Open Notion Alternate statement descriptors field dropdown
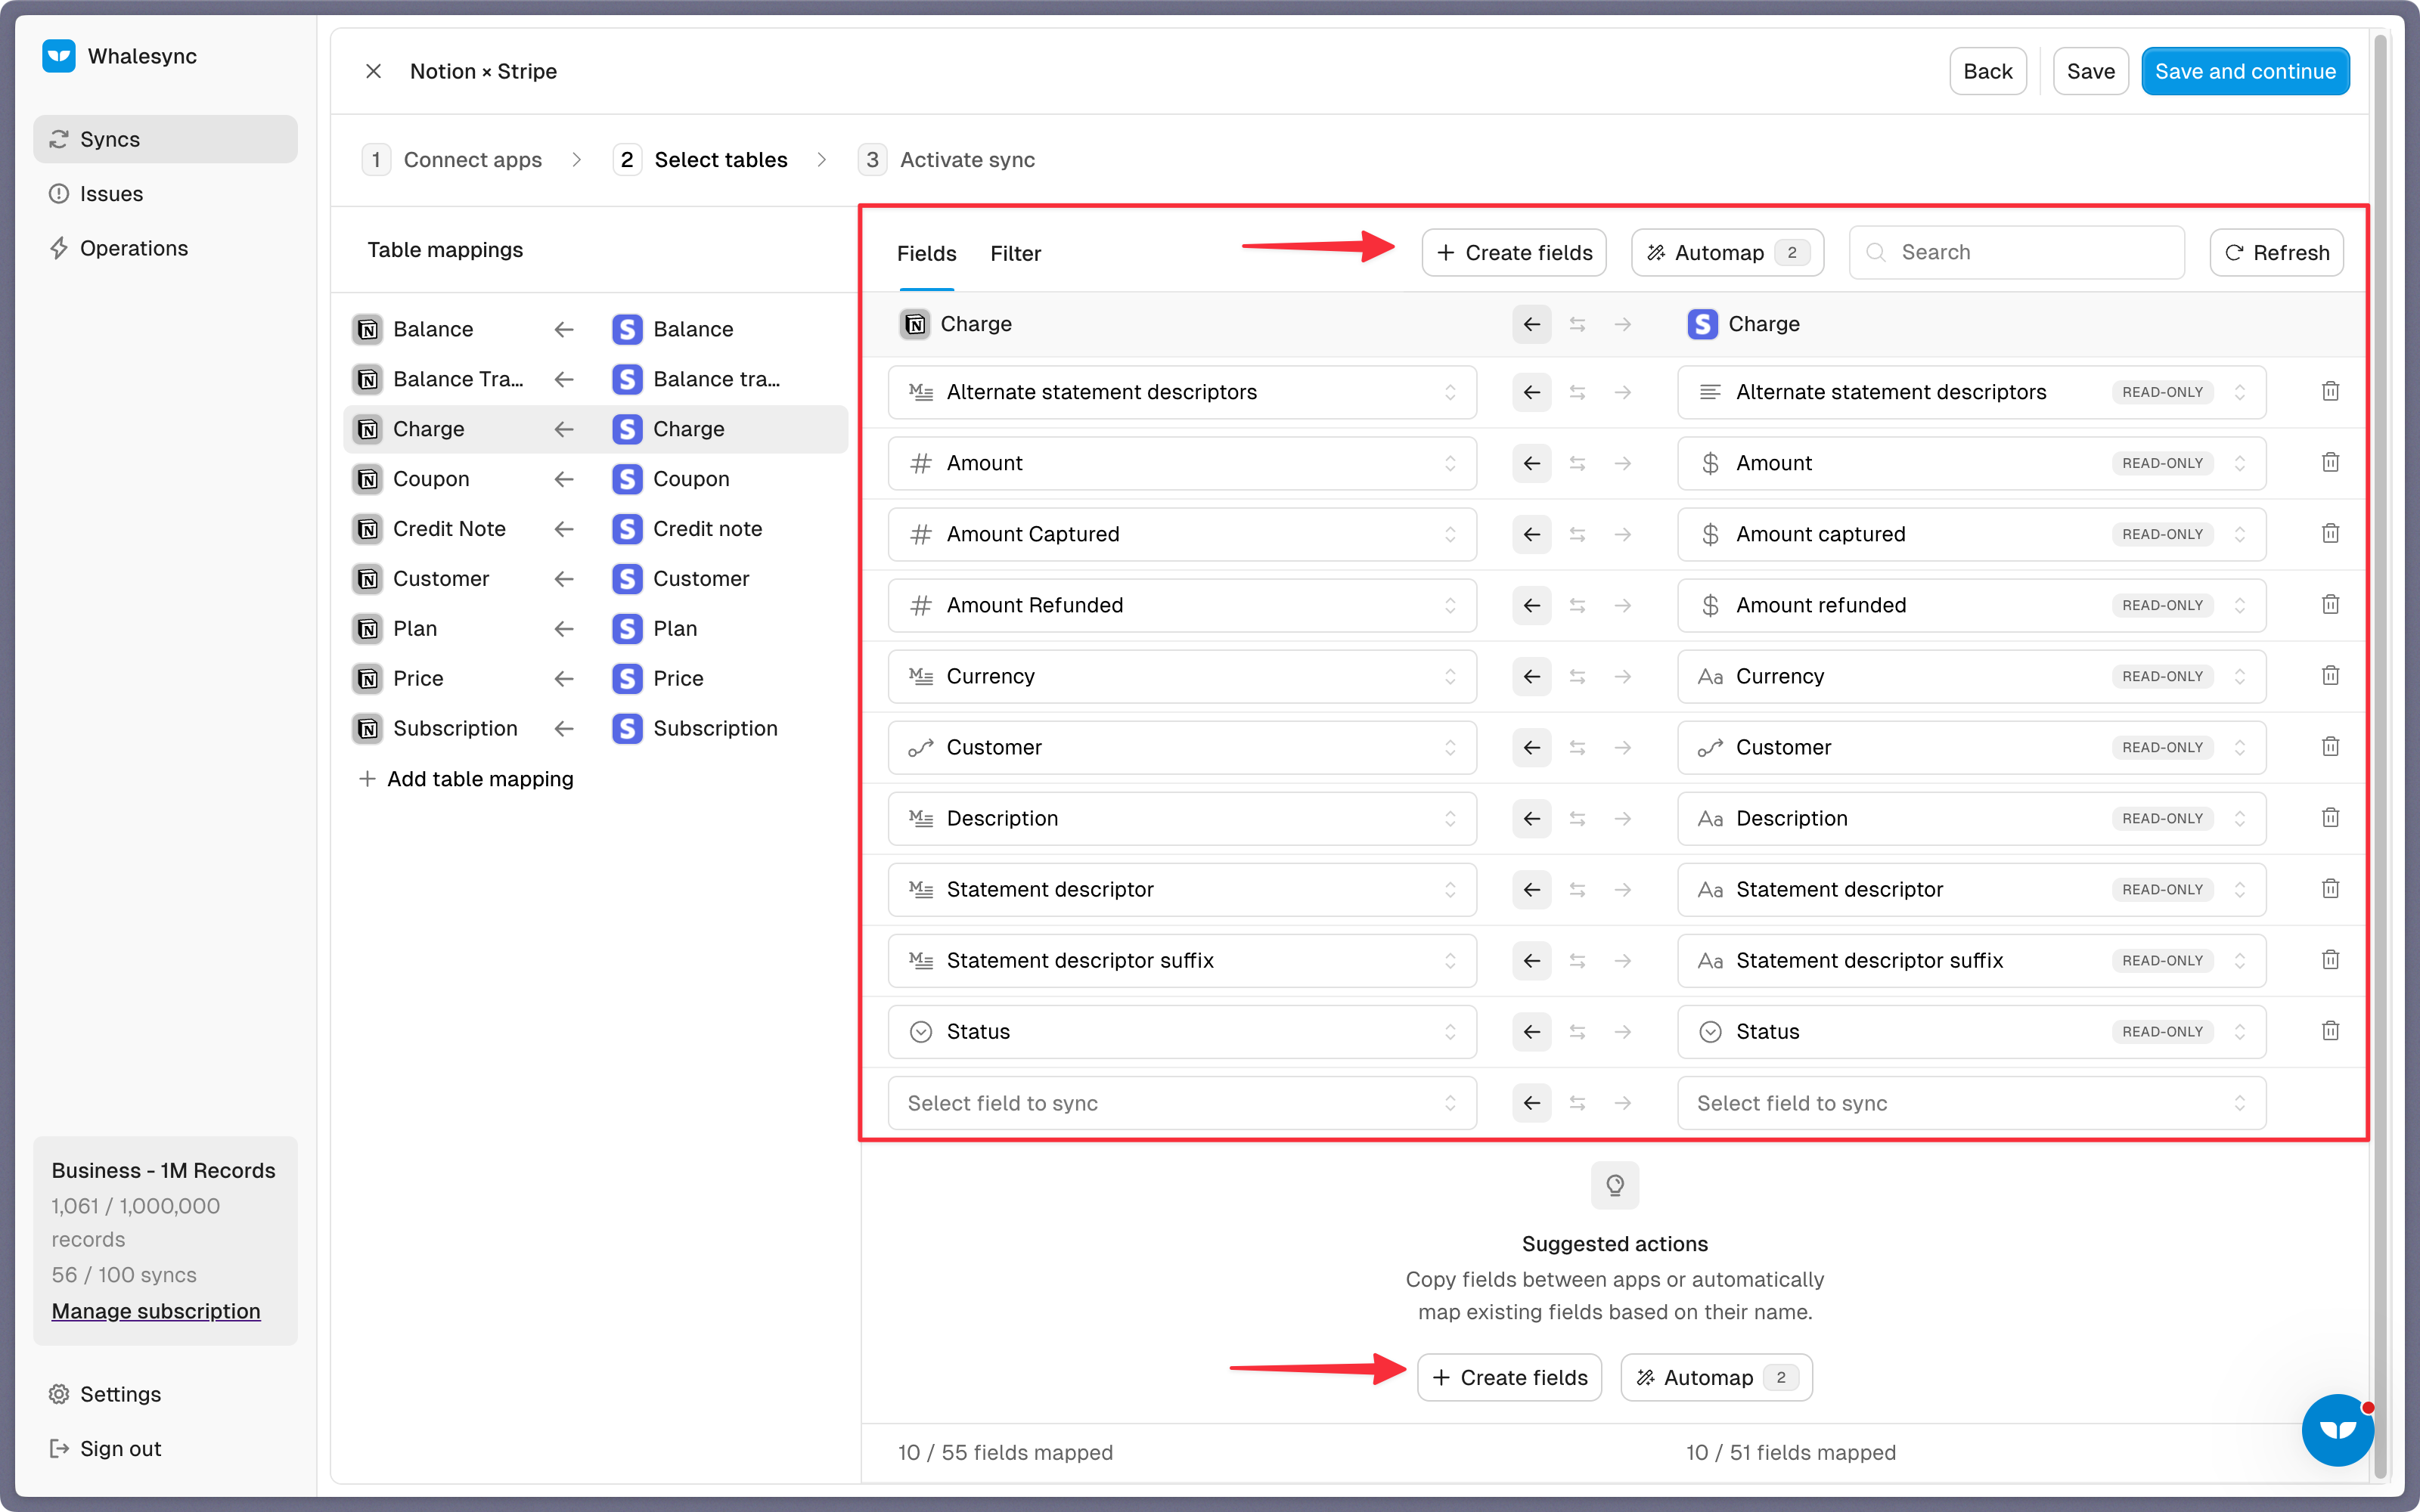Image resolution: width=2420 pixels, height=1512 pixels. (1182, 392)
